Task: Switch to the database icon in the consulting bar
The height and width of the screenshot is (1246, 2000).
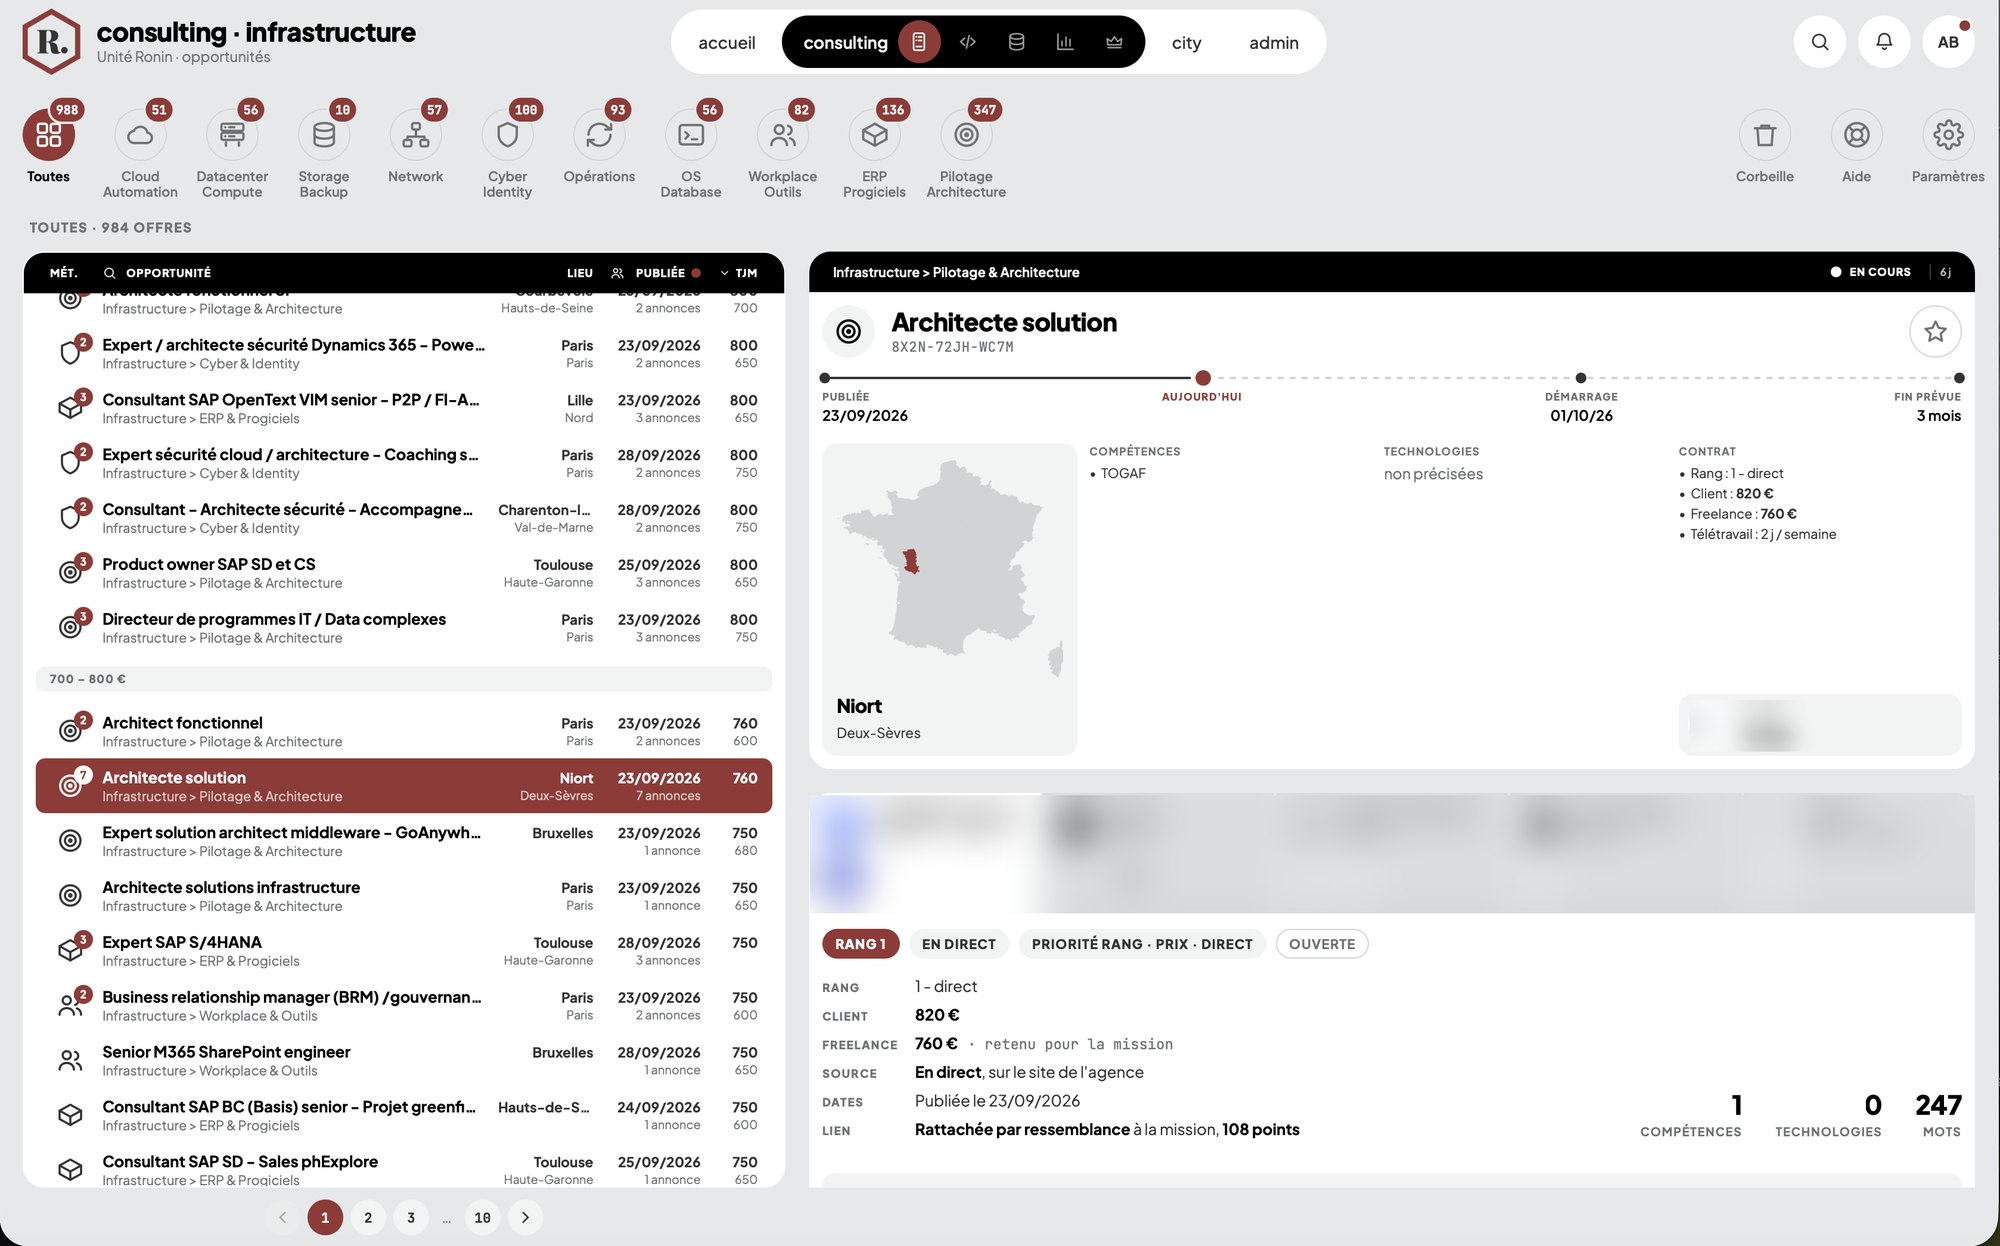Action: coord(1016,42)
